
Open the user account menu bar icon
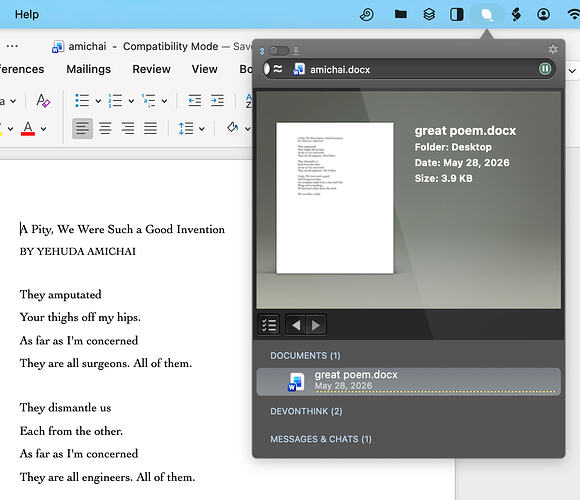543,14
